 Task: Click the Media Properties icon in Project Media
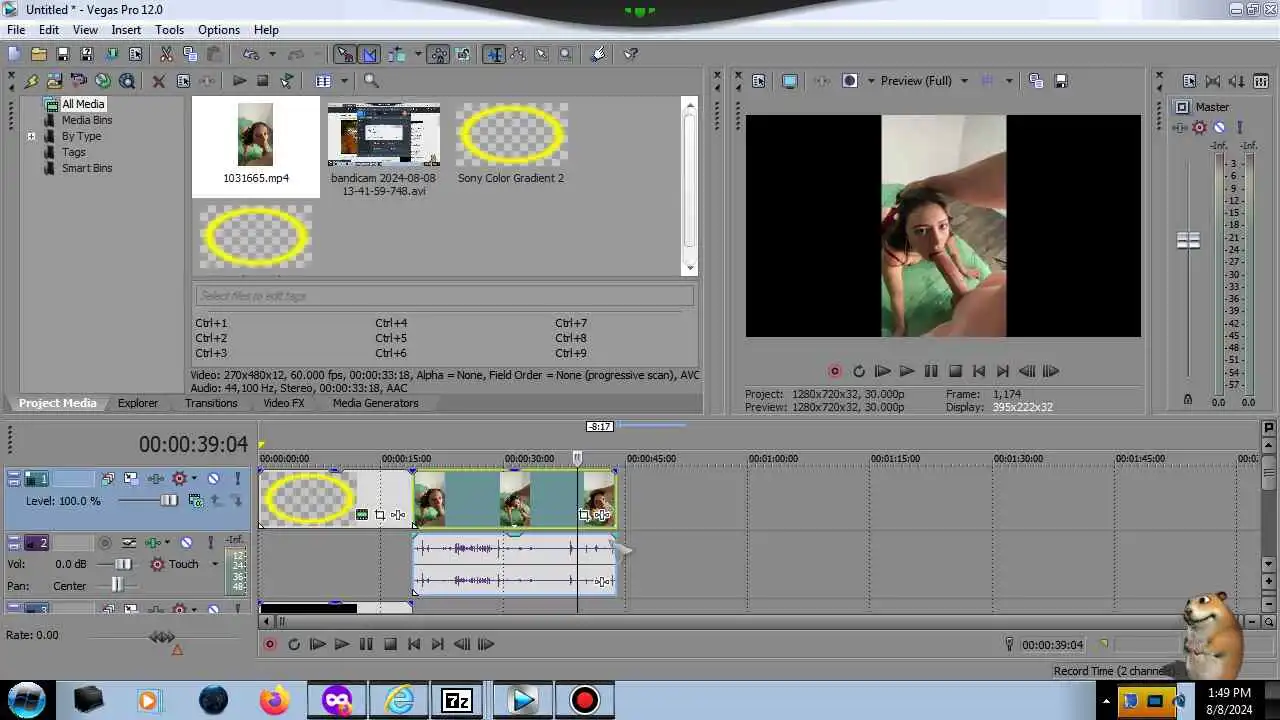pyautogui.click(x=183, y=81)
